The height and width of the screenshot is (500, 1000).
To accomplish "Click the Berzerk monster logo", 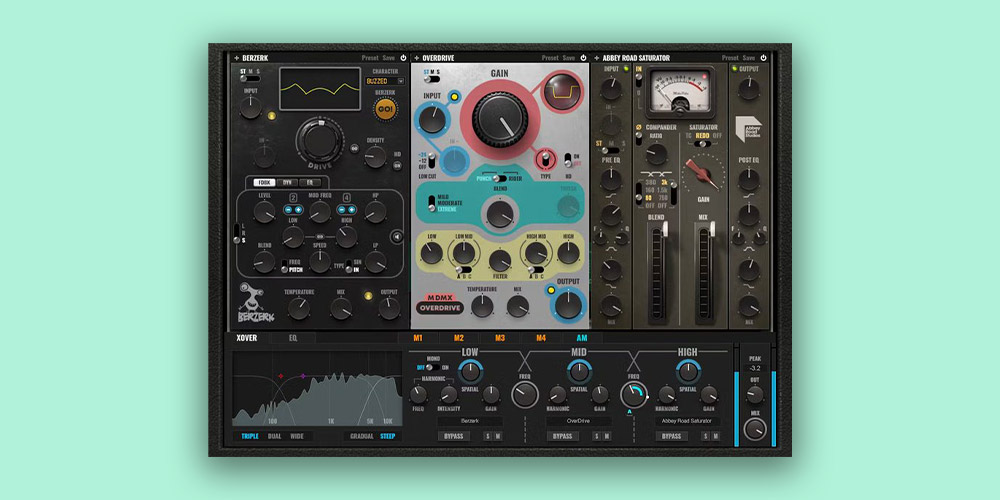I will pos(254,302).
